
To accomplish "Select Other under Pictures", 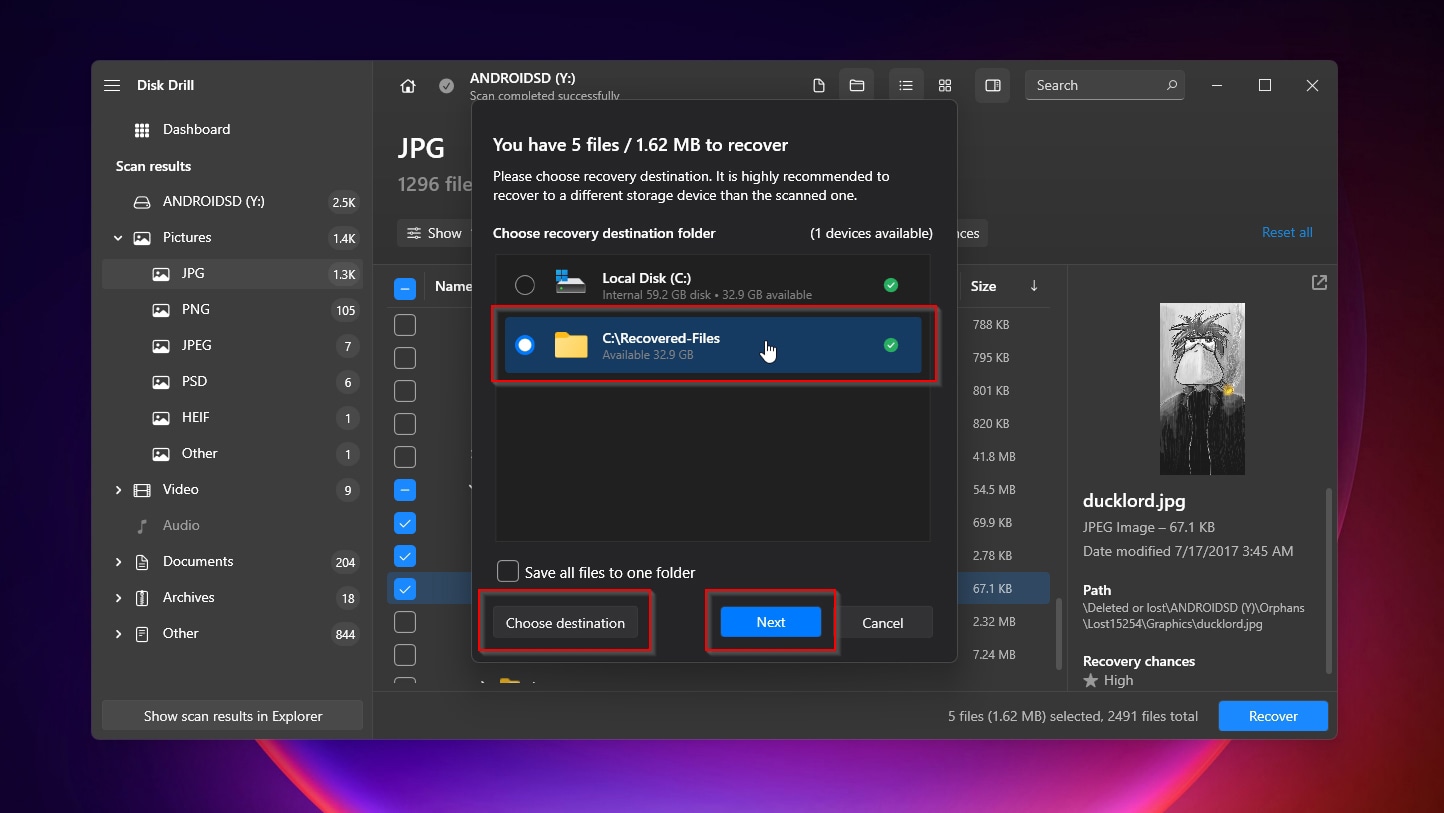I will coord(230,454).
